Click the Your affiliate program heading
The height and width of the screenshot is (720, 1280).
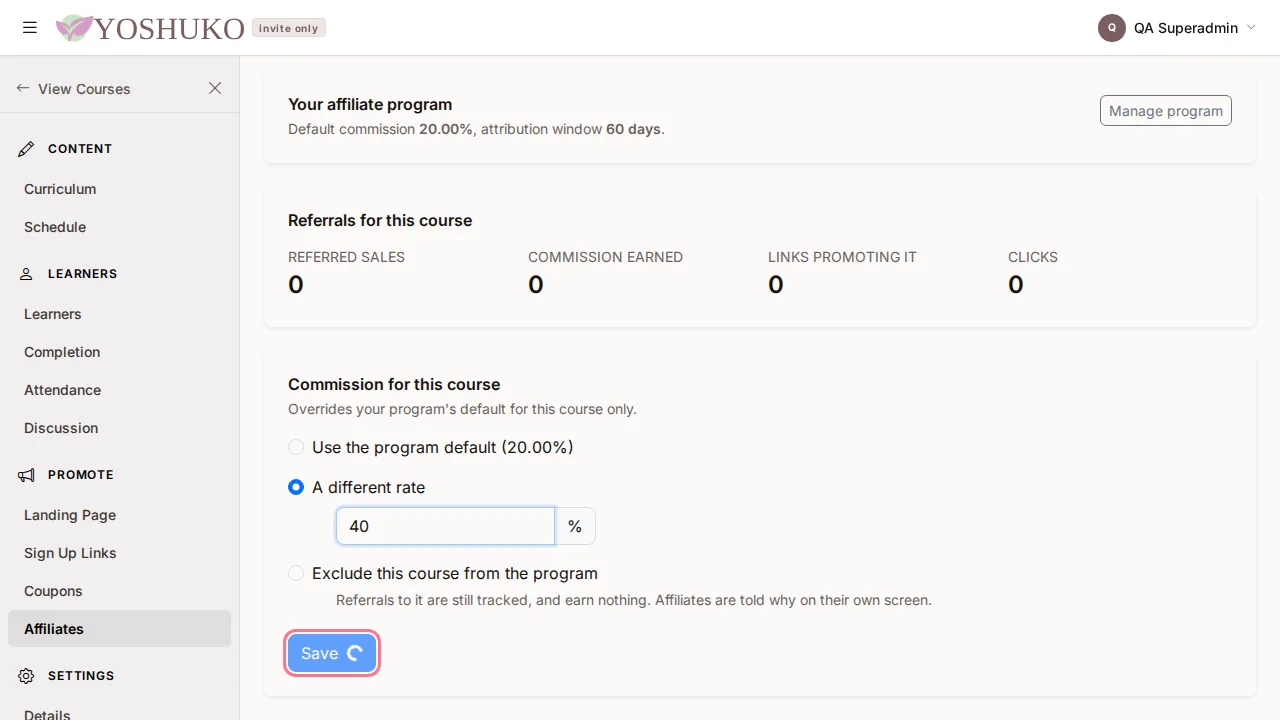pyautogui.click(x=370, y=104)
